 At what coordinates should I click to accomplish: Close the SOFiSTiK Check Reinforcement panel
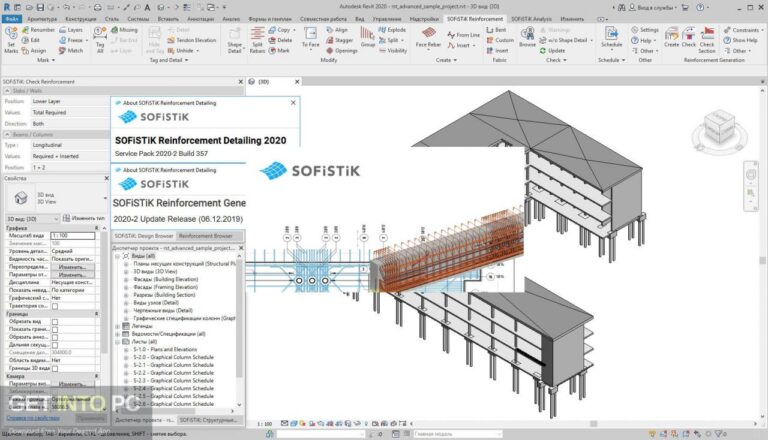240,82
